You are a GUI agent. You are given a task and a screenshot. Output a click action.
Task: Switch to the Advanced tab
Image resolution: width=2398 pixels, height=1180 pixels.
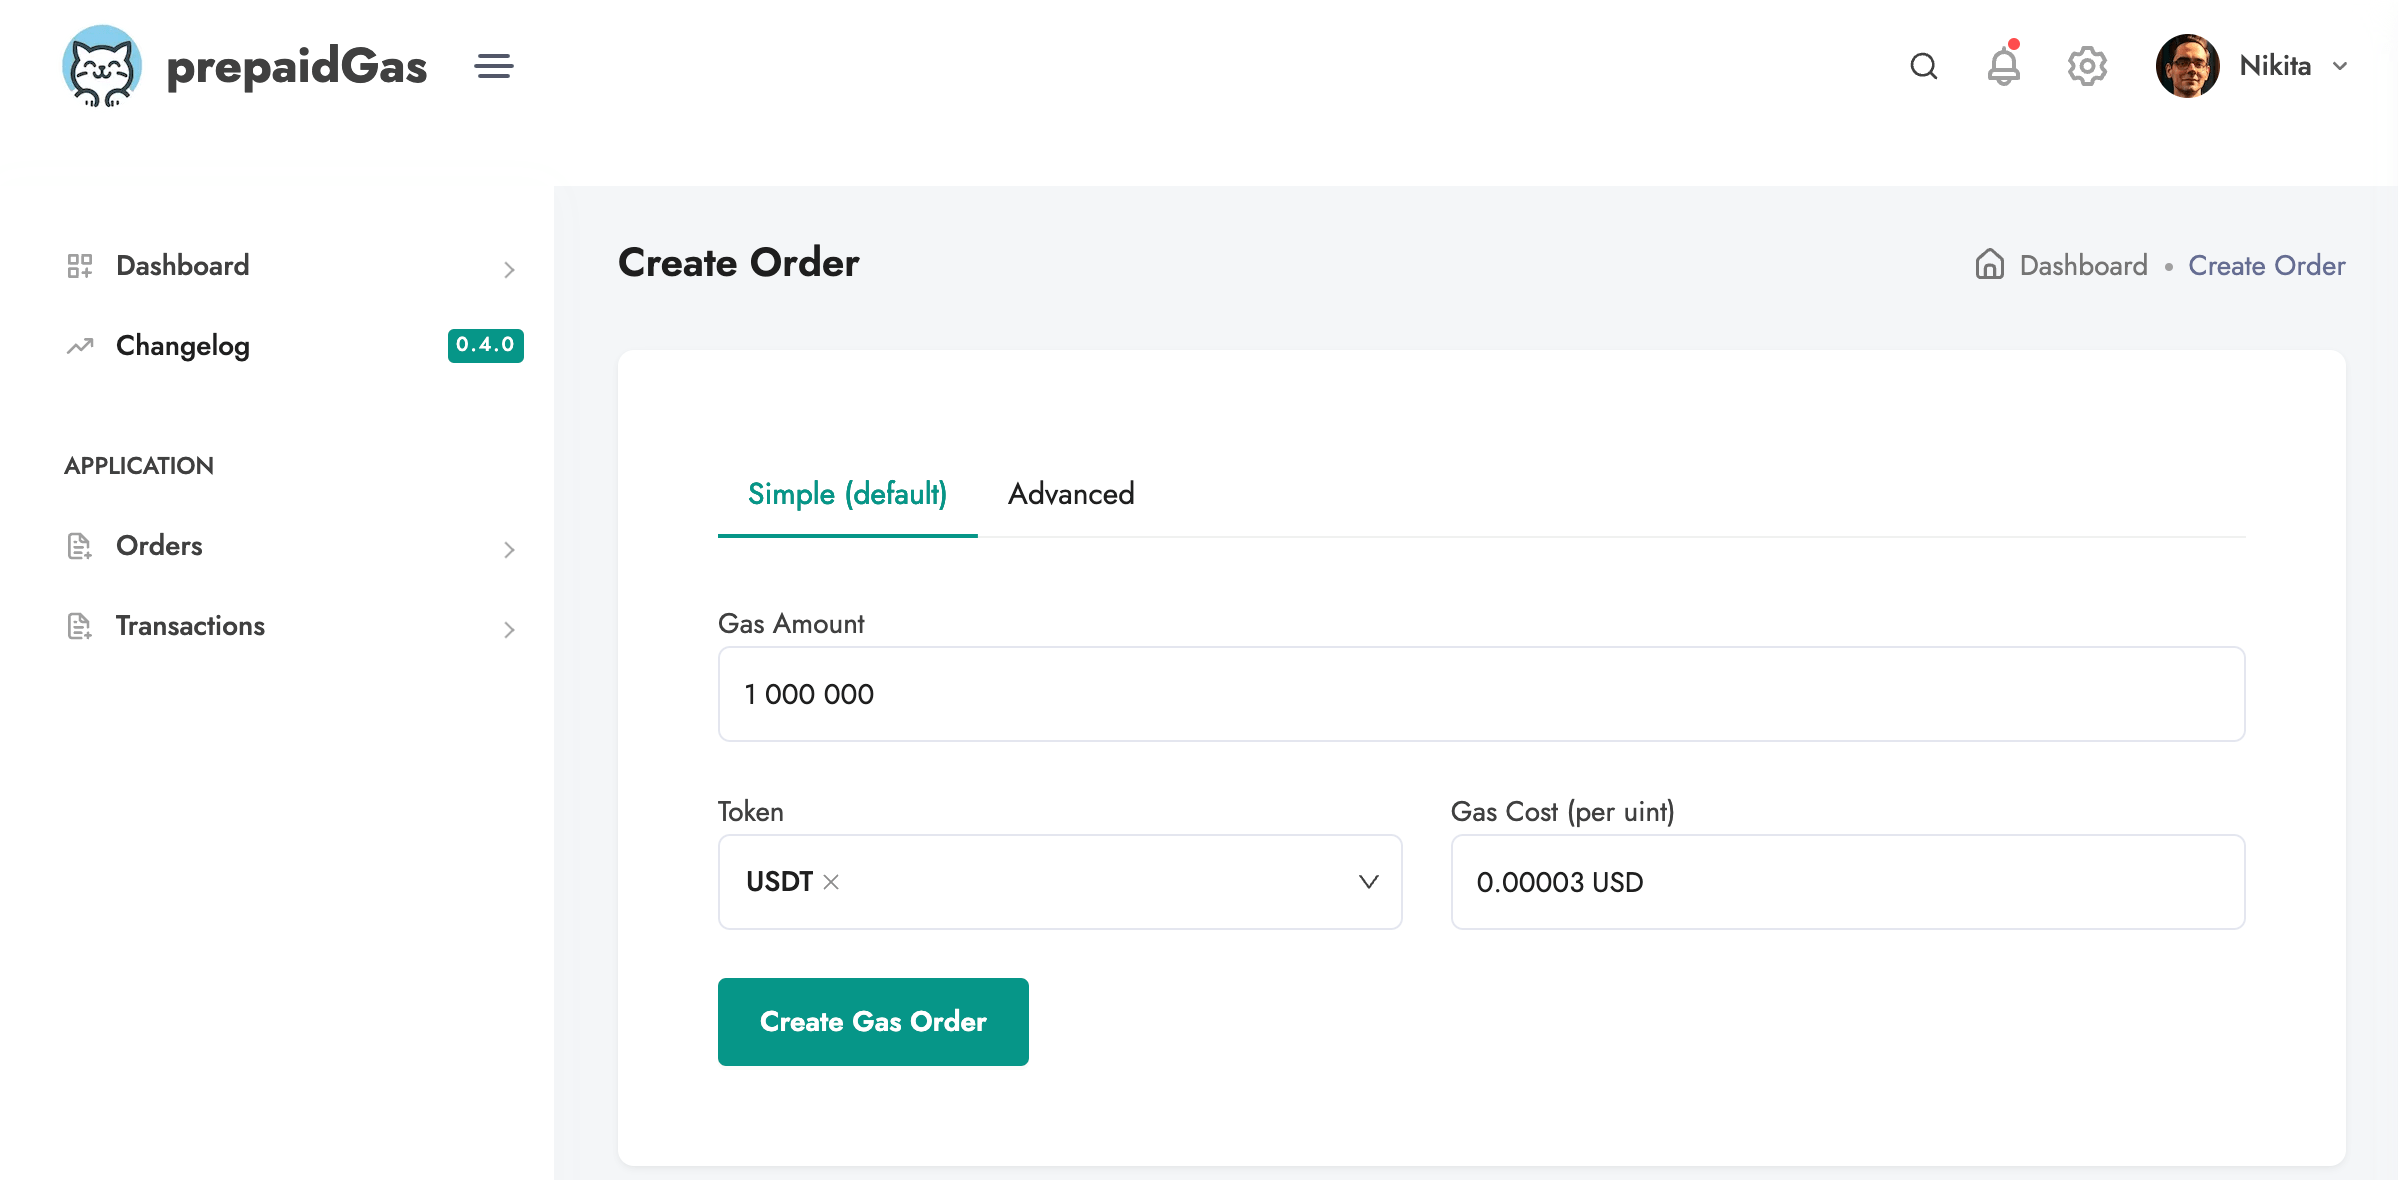click(x=1071, y=494)
